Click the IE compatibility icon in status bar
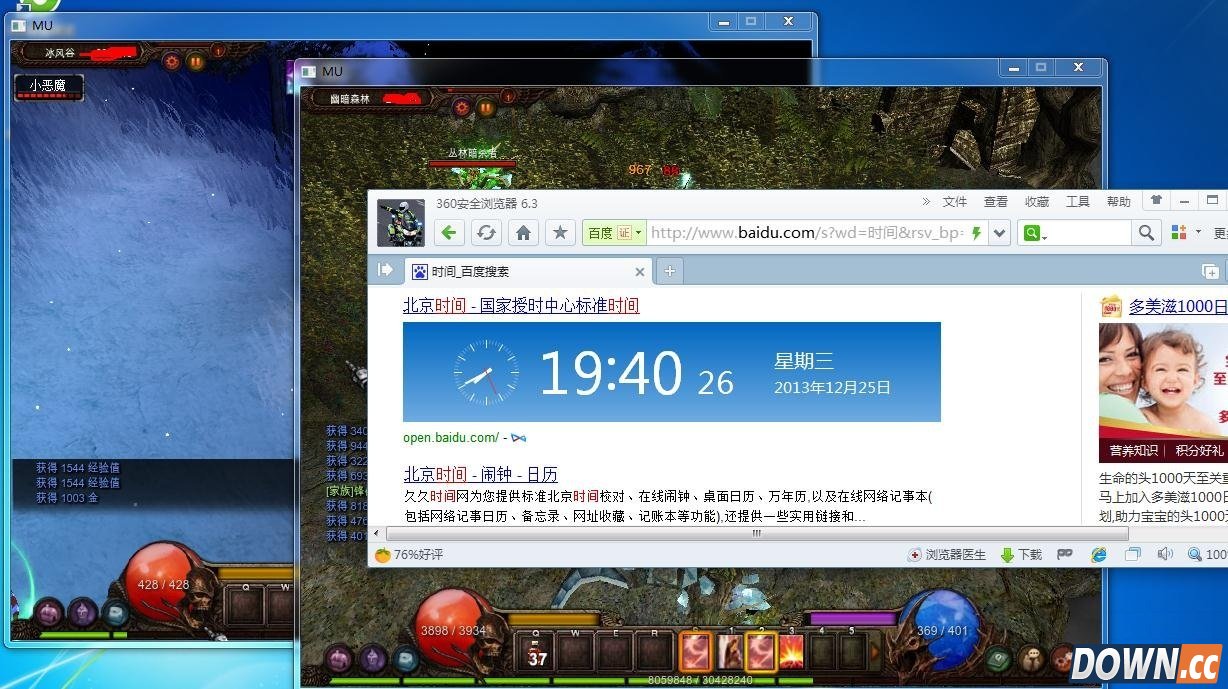 (x=1098, y=554)
